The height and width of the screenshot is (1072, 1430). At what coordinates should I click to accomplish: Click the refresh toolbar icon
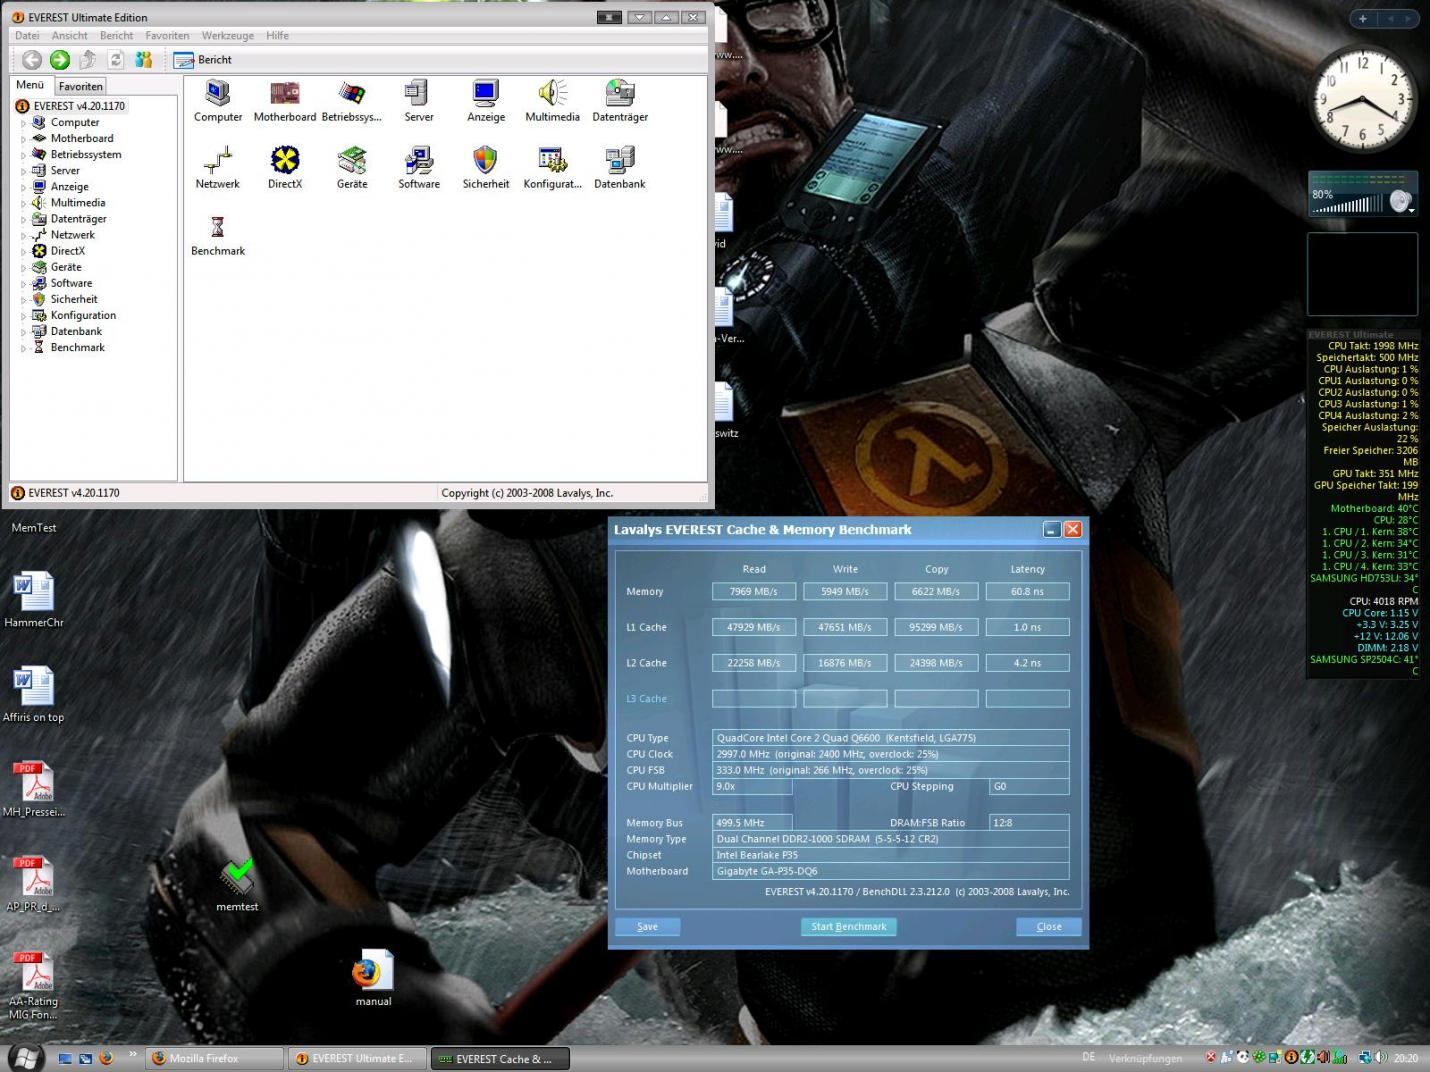click(x=116, y=60)
